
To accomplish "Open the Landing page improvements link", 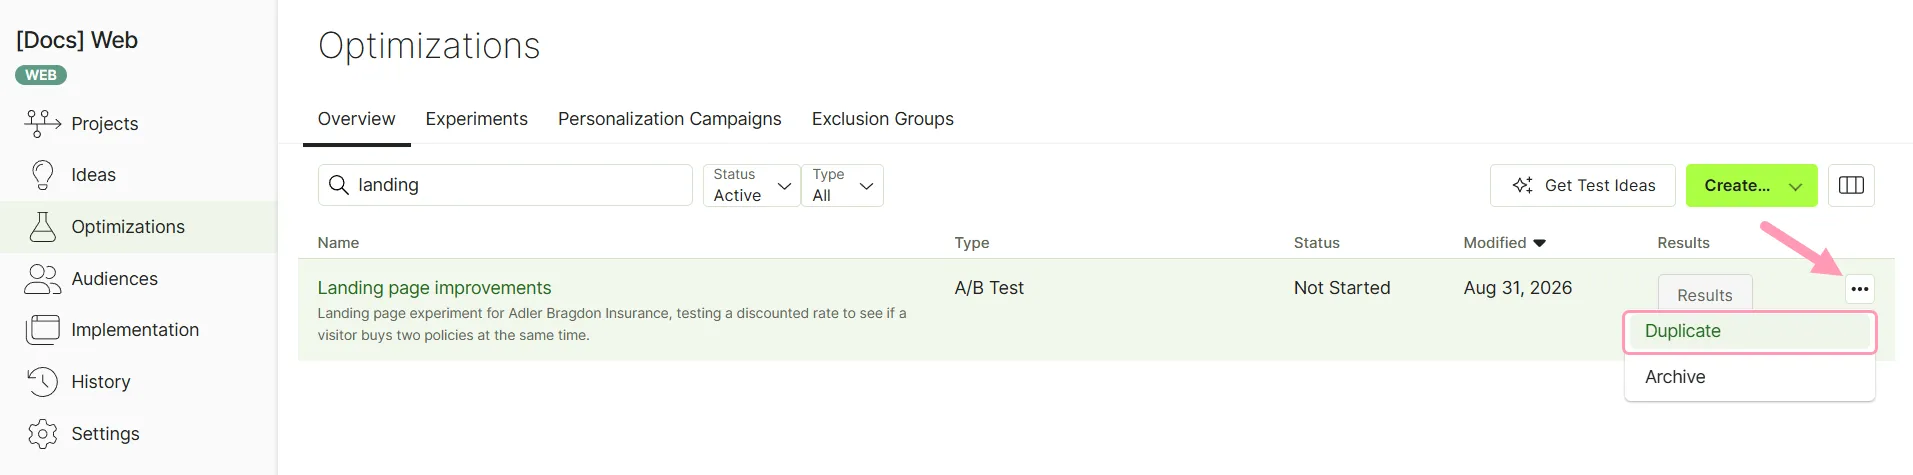I will tap(434, 288).
